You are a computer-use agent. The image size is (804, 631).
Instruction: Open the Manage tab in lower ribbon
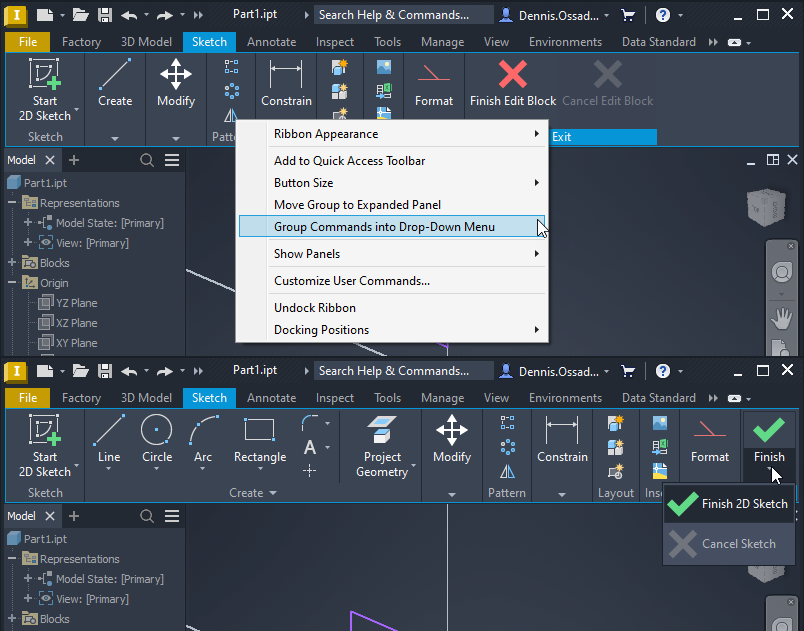(443, 398)
